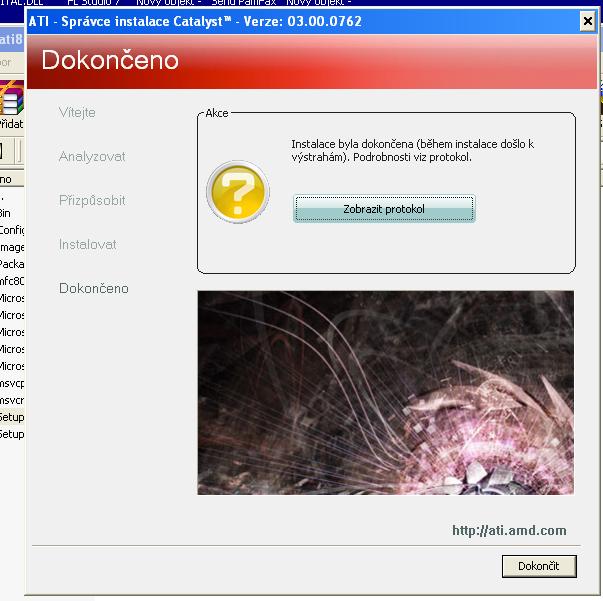Select the Analyzovat step in sidebar
Viewport: 603px width, 601px height.
pyautogui.click(x=92, y=156)
